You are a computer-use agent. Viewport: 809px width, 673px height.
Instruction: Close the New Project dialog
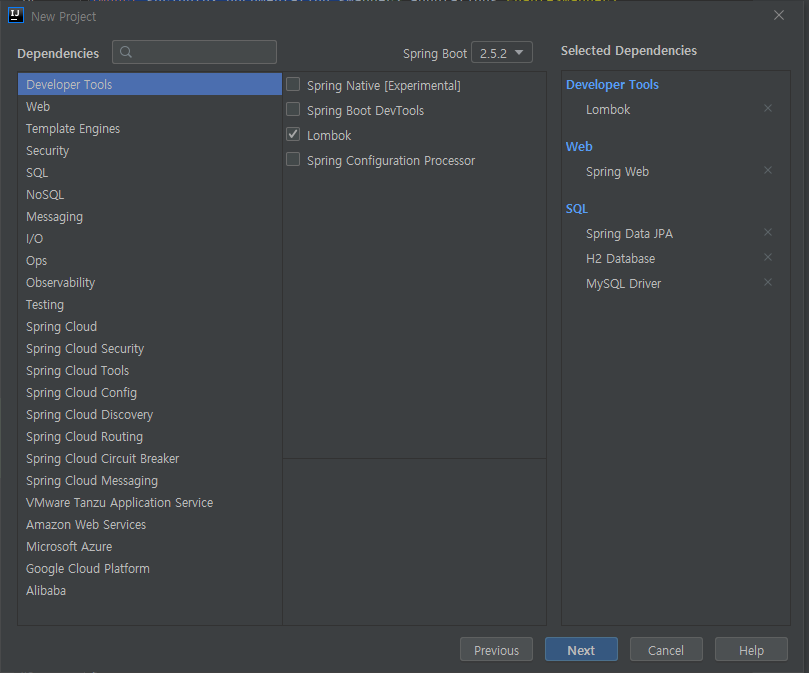pos(779,15)
